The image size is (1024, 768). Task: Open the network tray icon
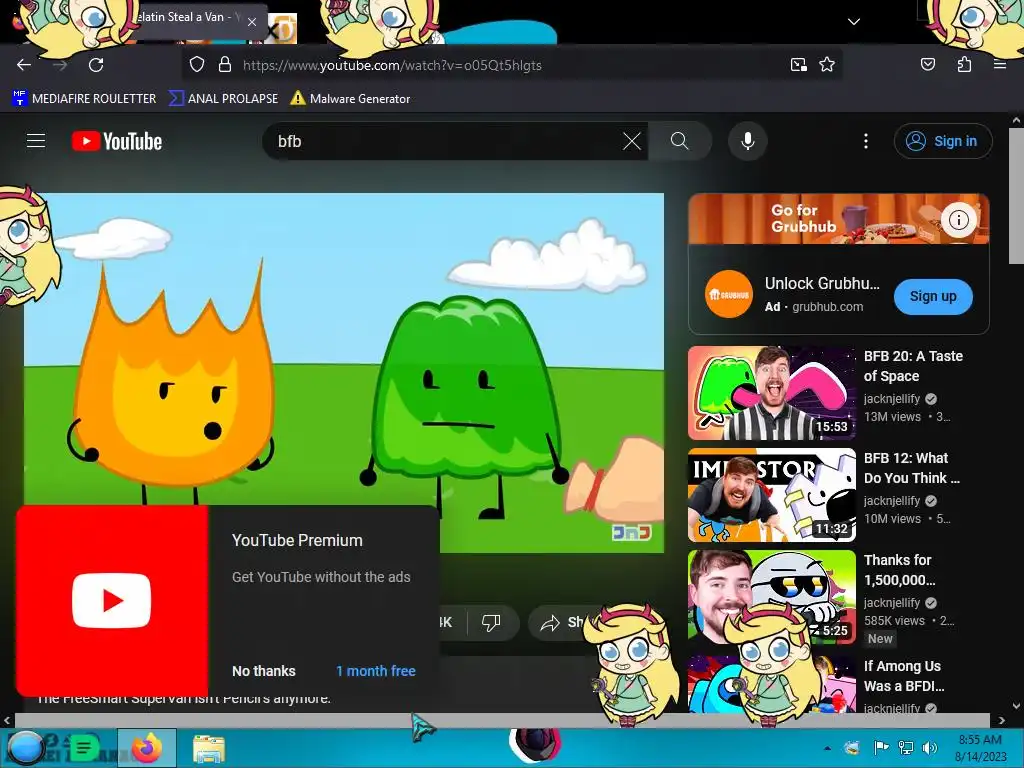[905, 748]
